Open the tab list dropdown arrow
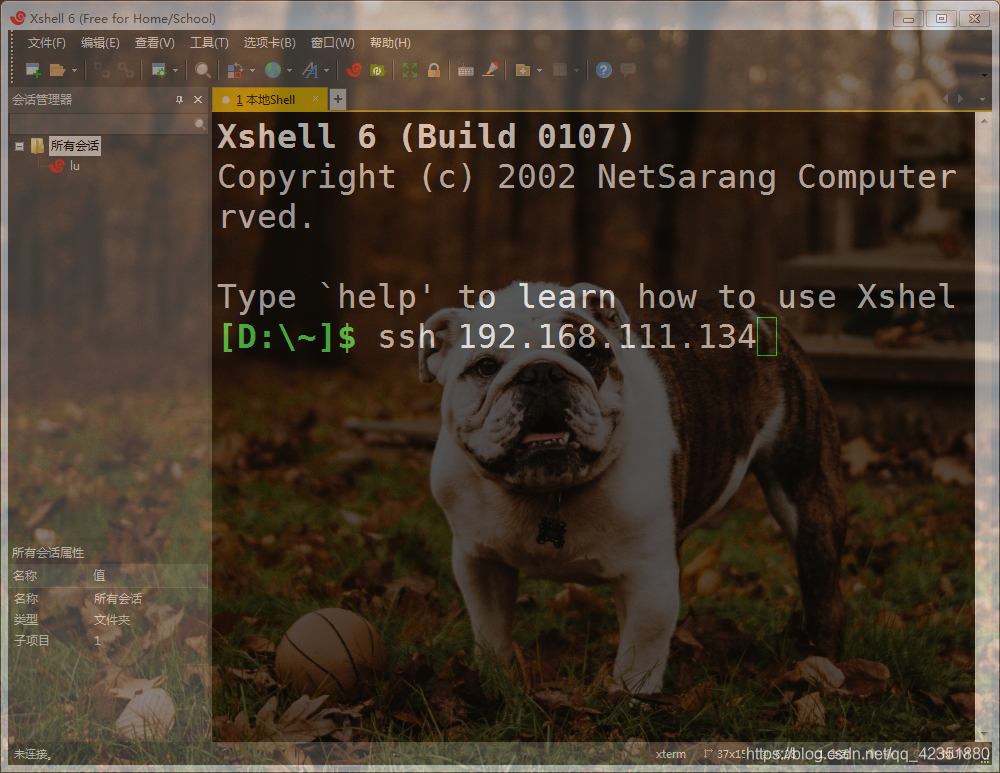This screenshot has height=773, width=1000. tap(982, 99)
